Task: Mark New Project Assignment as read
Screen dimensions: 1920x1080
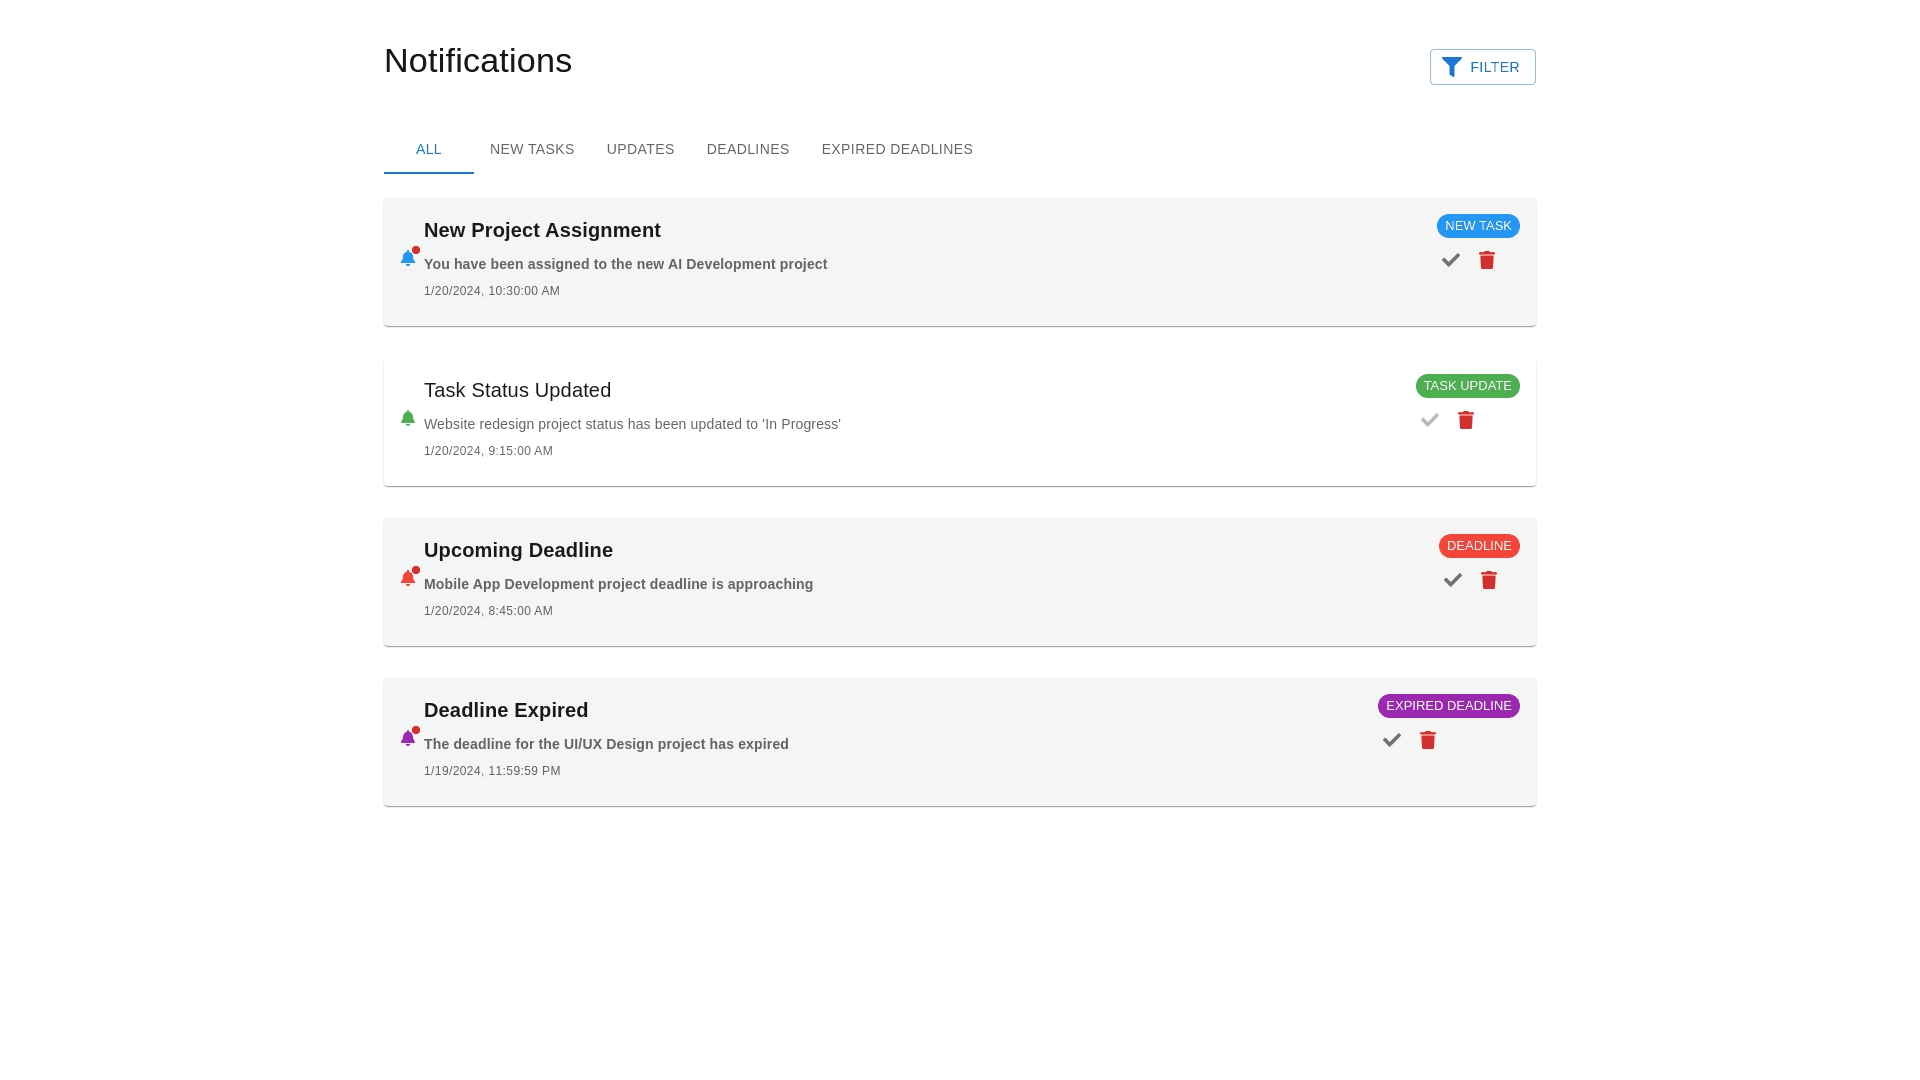Action: pos(1451,260)
